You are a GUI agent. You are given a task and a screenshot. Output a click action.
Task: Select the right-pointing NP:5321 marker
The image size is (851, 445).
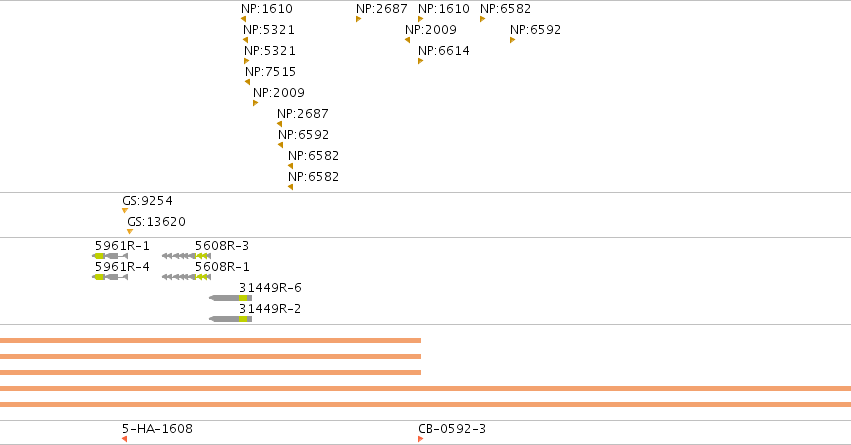point(246,61)
